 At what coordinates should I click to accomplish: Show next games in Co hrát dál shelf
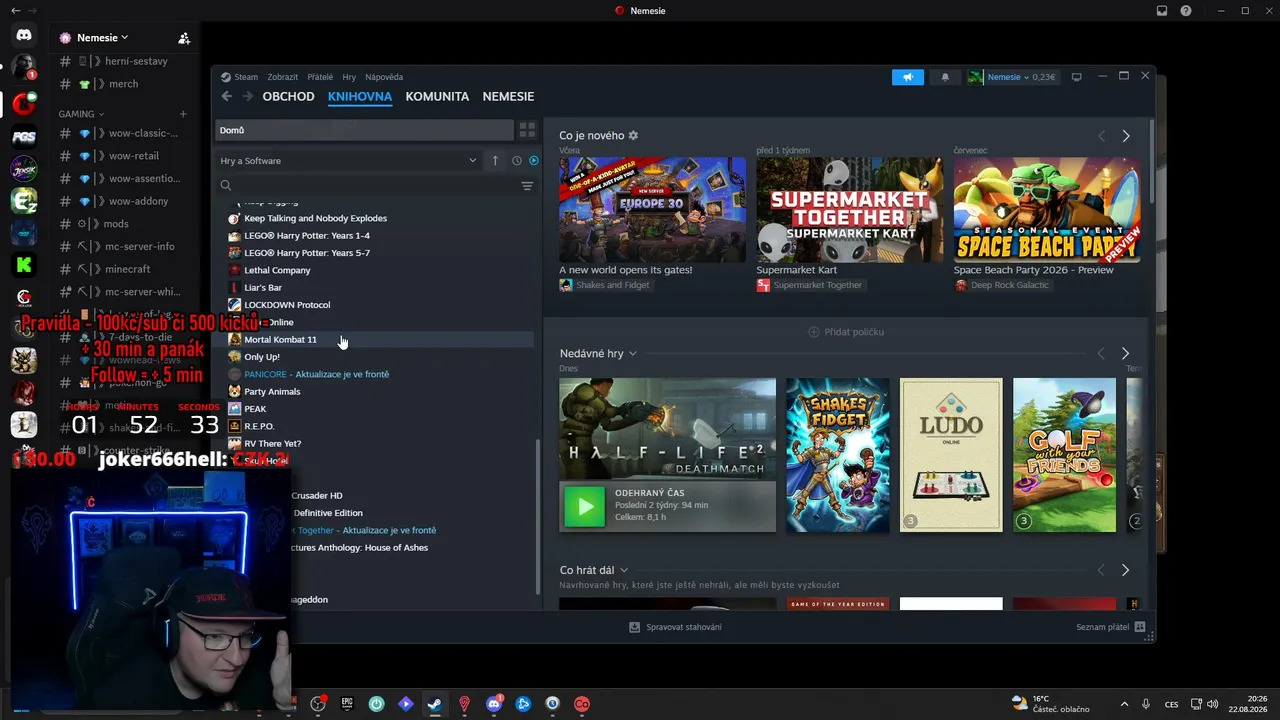1126,570
